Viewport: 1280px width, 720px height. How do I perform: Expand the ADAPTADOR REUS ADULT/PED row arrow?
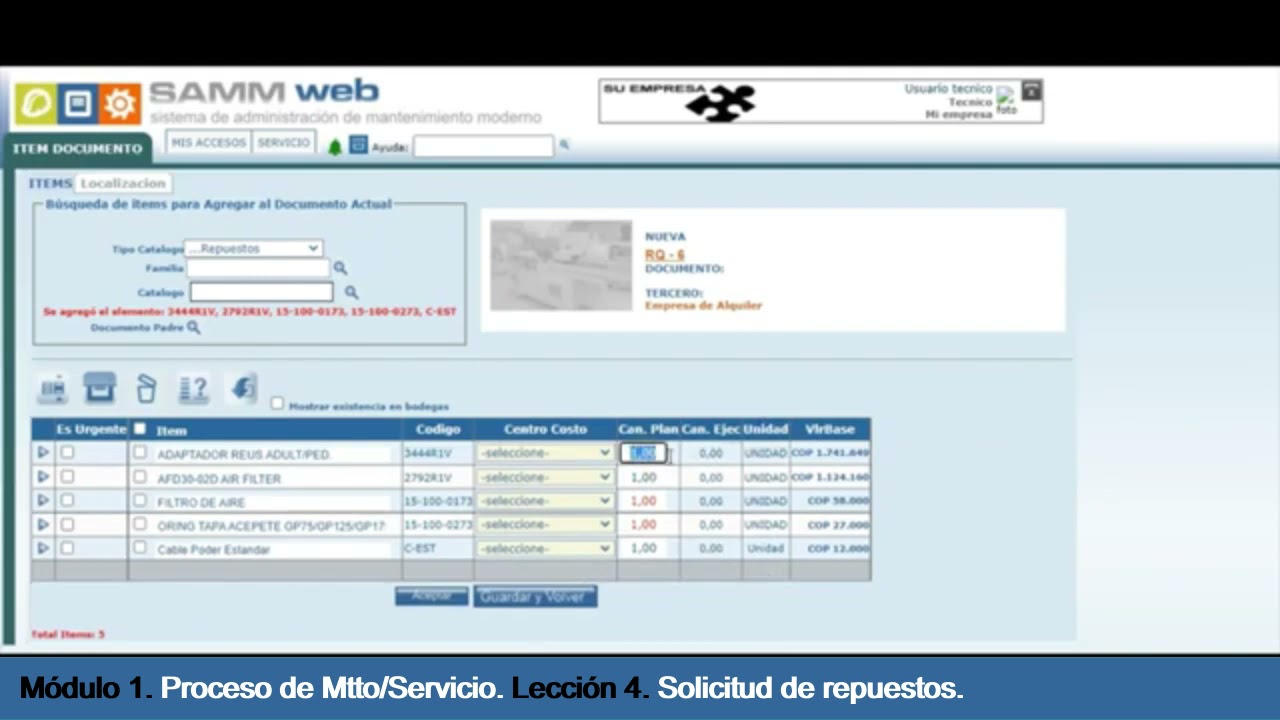(43, 453)
